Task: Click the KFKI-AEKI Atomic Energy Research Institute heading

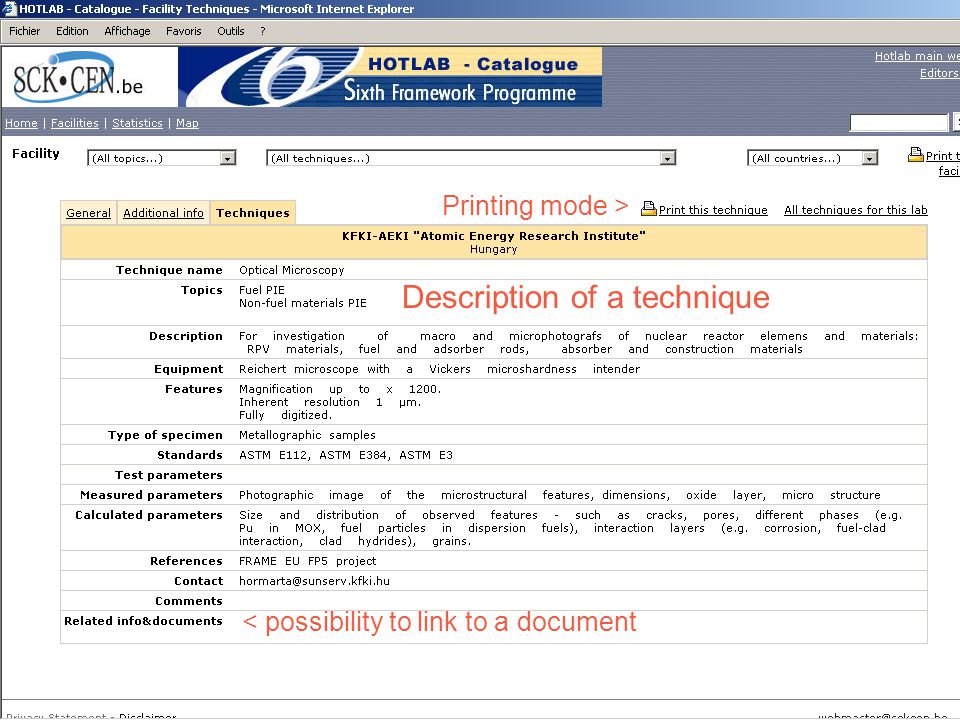Action: (493, 236)
